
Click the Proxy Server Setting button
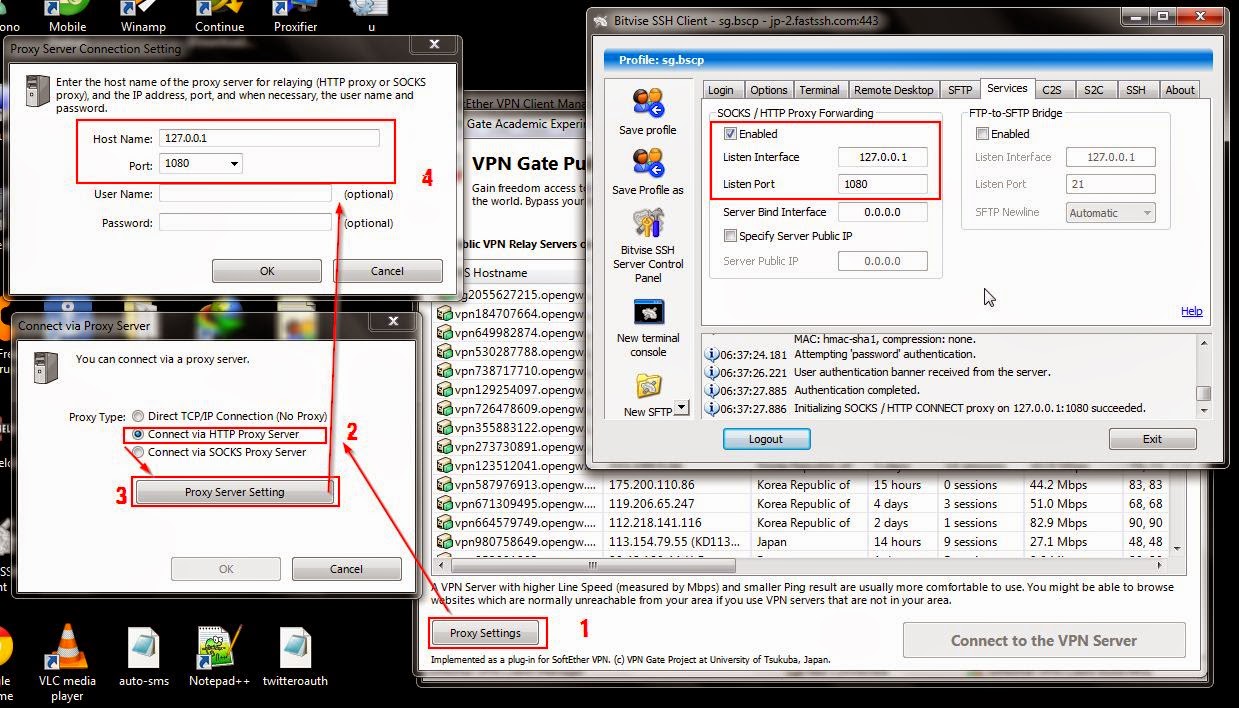[x=234, y=492]
